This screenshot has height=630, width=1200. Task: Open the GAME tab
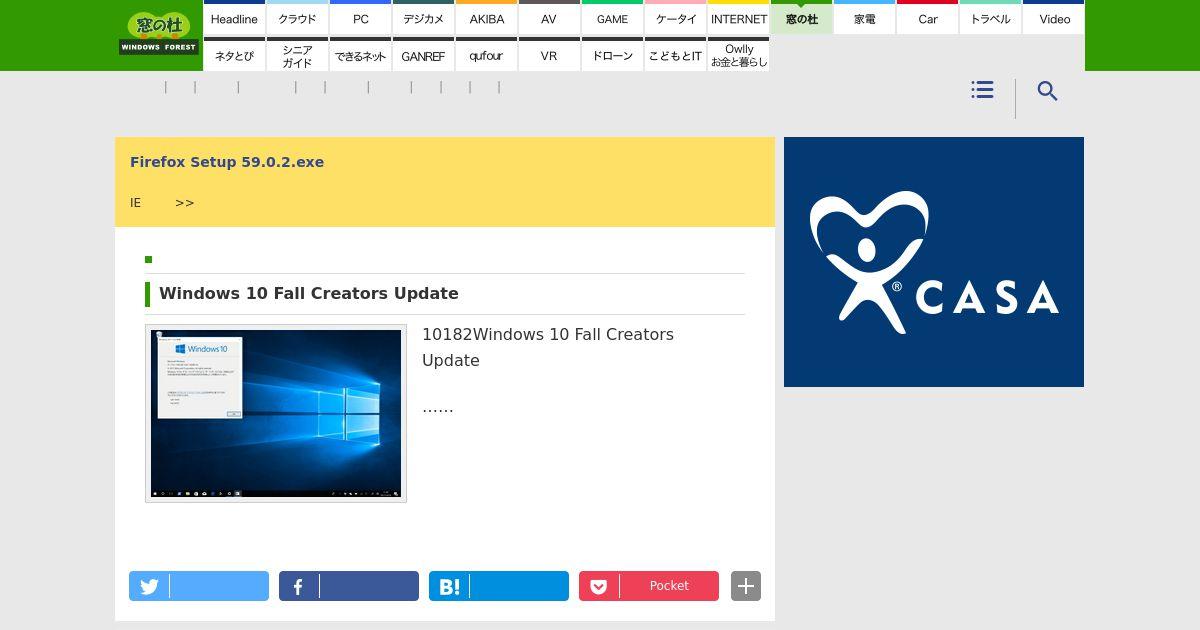point(612,18)
